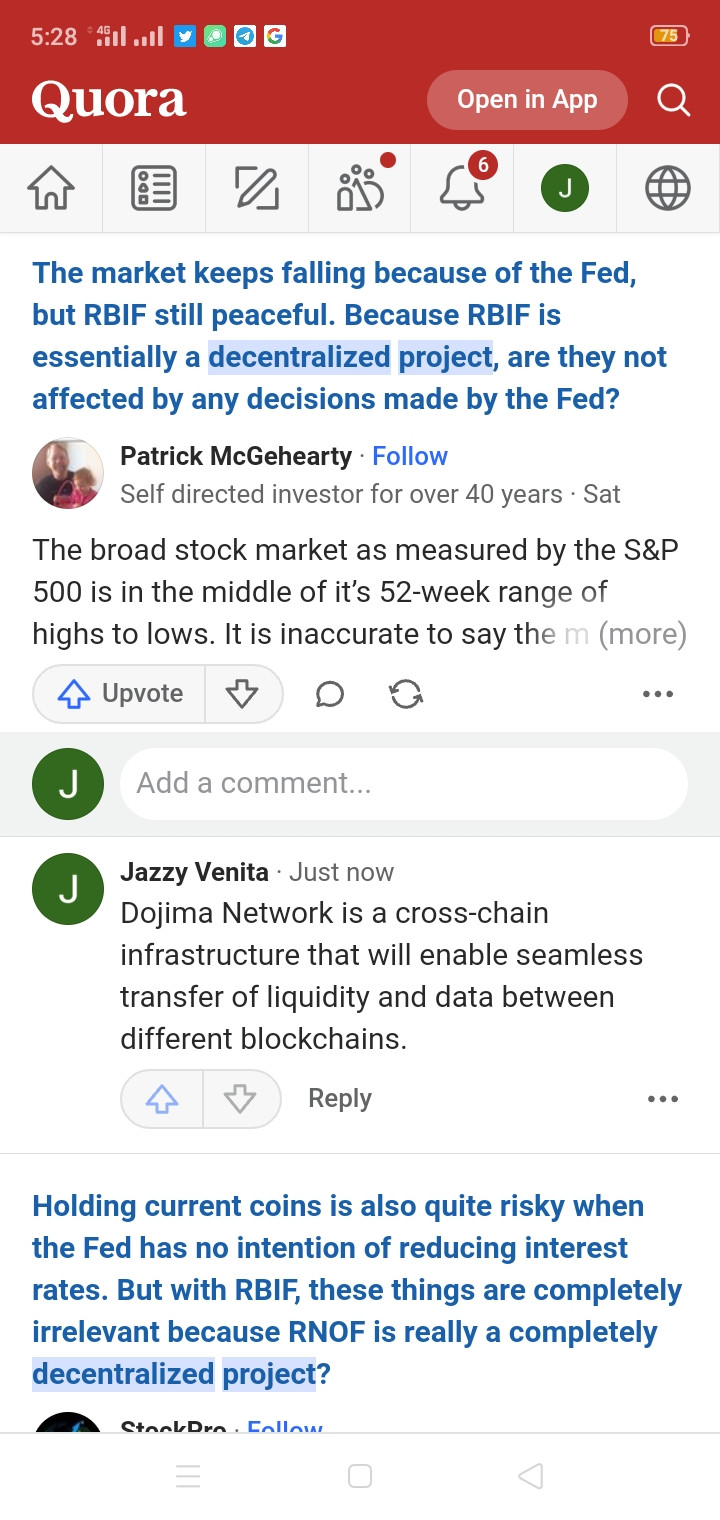Share Patrick's answer with the reshare icon
Image resolution: width=720 pixels, height=1520 pixels.
(x=405, y=694)
